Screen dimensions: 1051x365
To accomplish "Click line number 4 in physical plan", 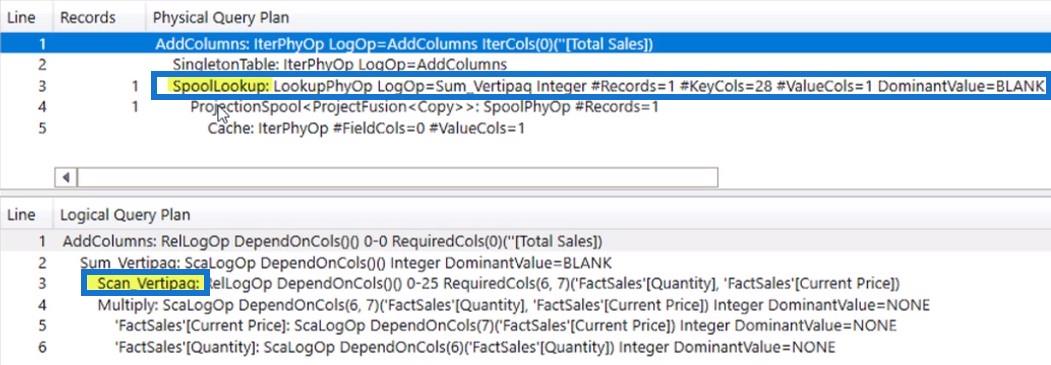I will 42,107.
